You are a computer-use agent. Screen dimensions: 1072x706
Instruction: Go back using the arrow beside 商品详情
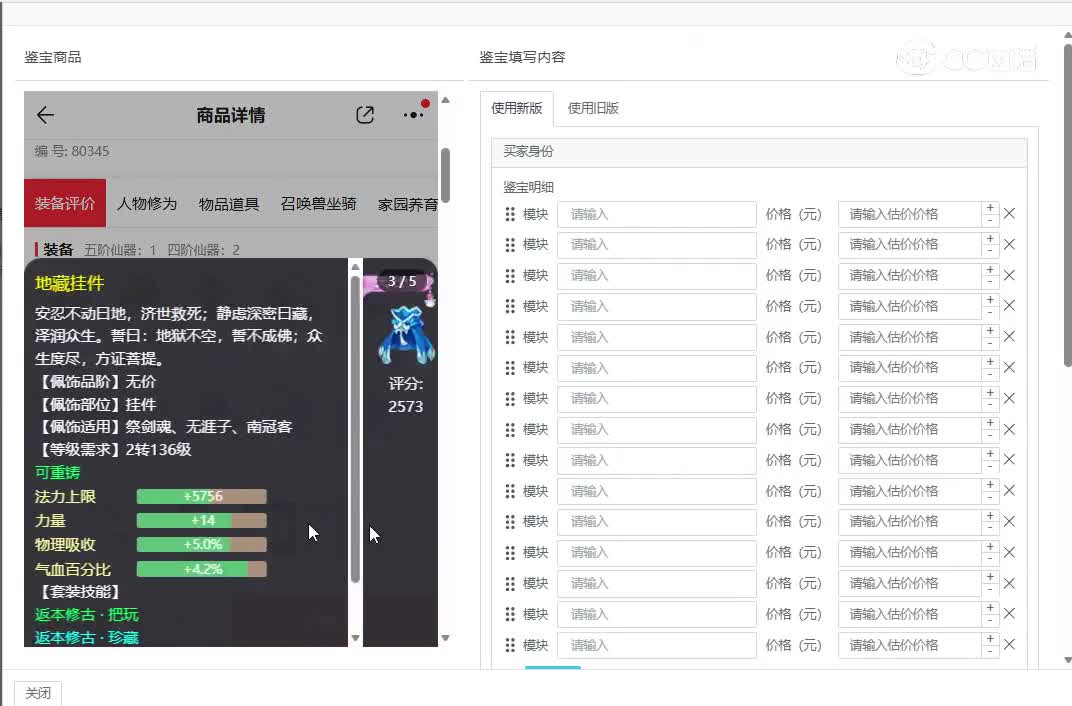coord(45,115)
